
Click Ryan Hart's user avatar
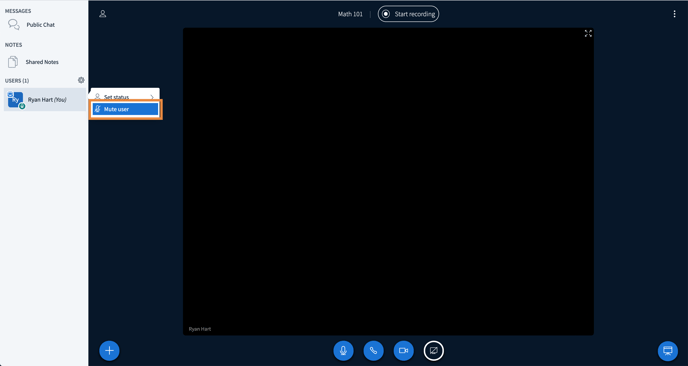click(x=15, y=100)
